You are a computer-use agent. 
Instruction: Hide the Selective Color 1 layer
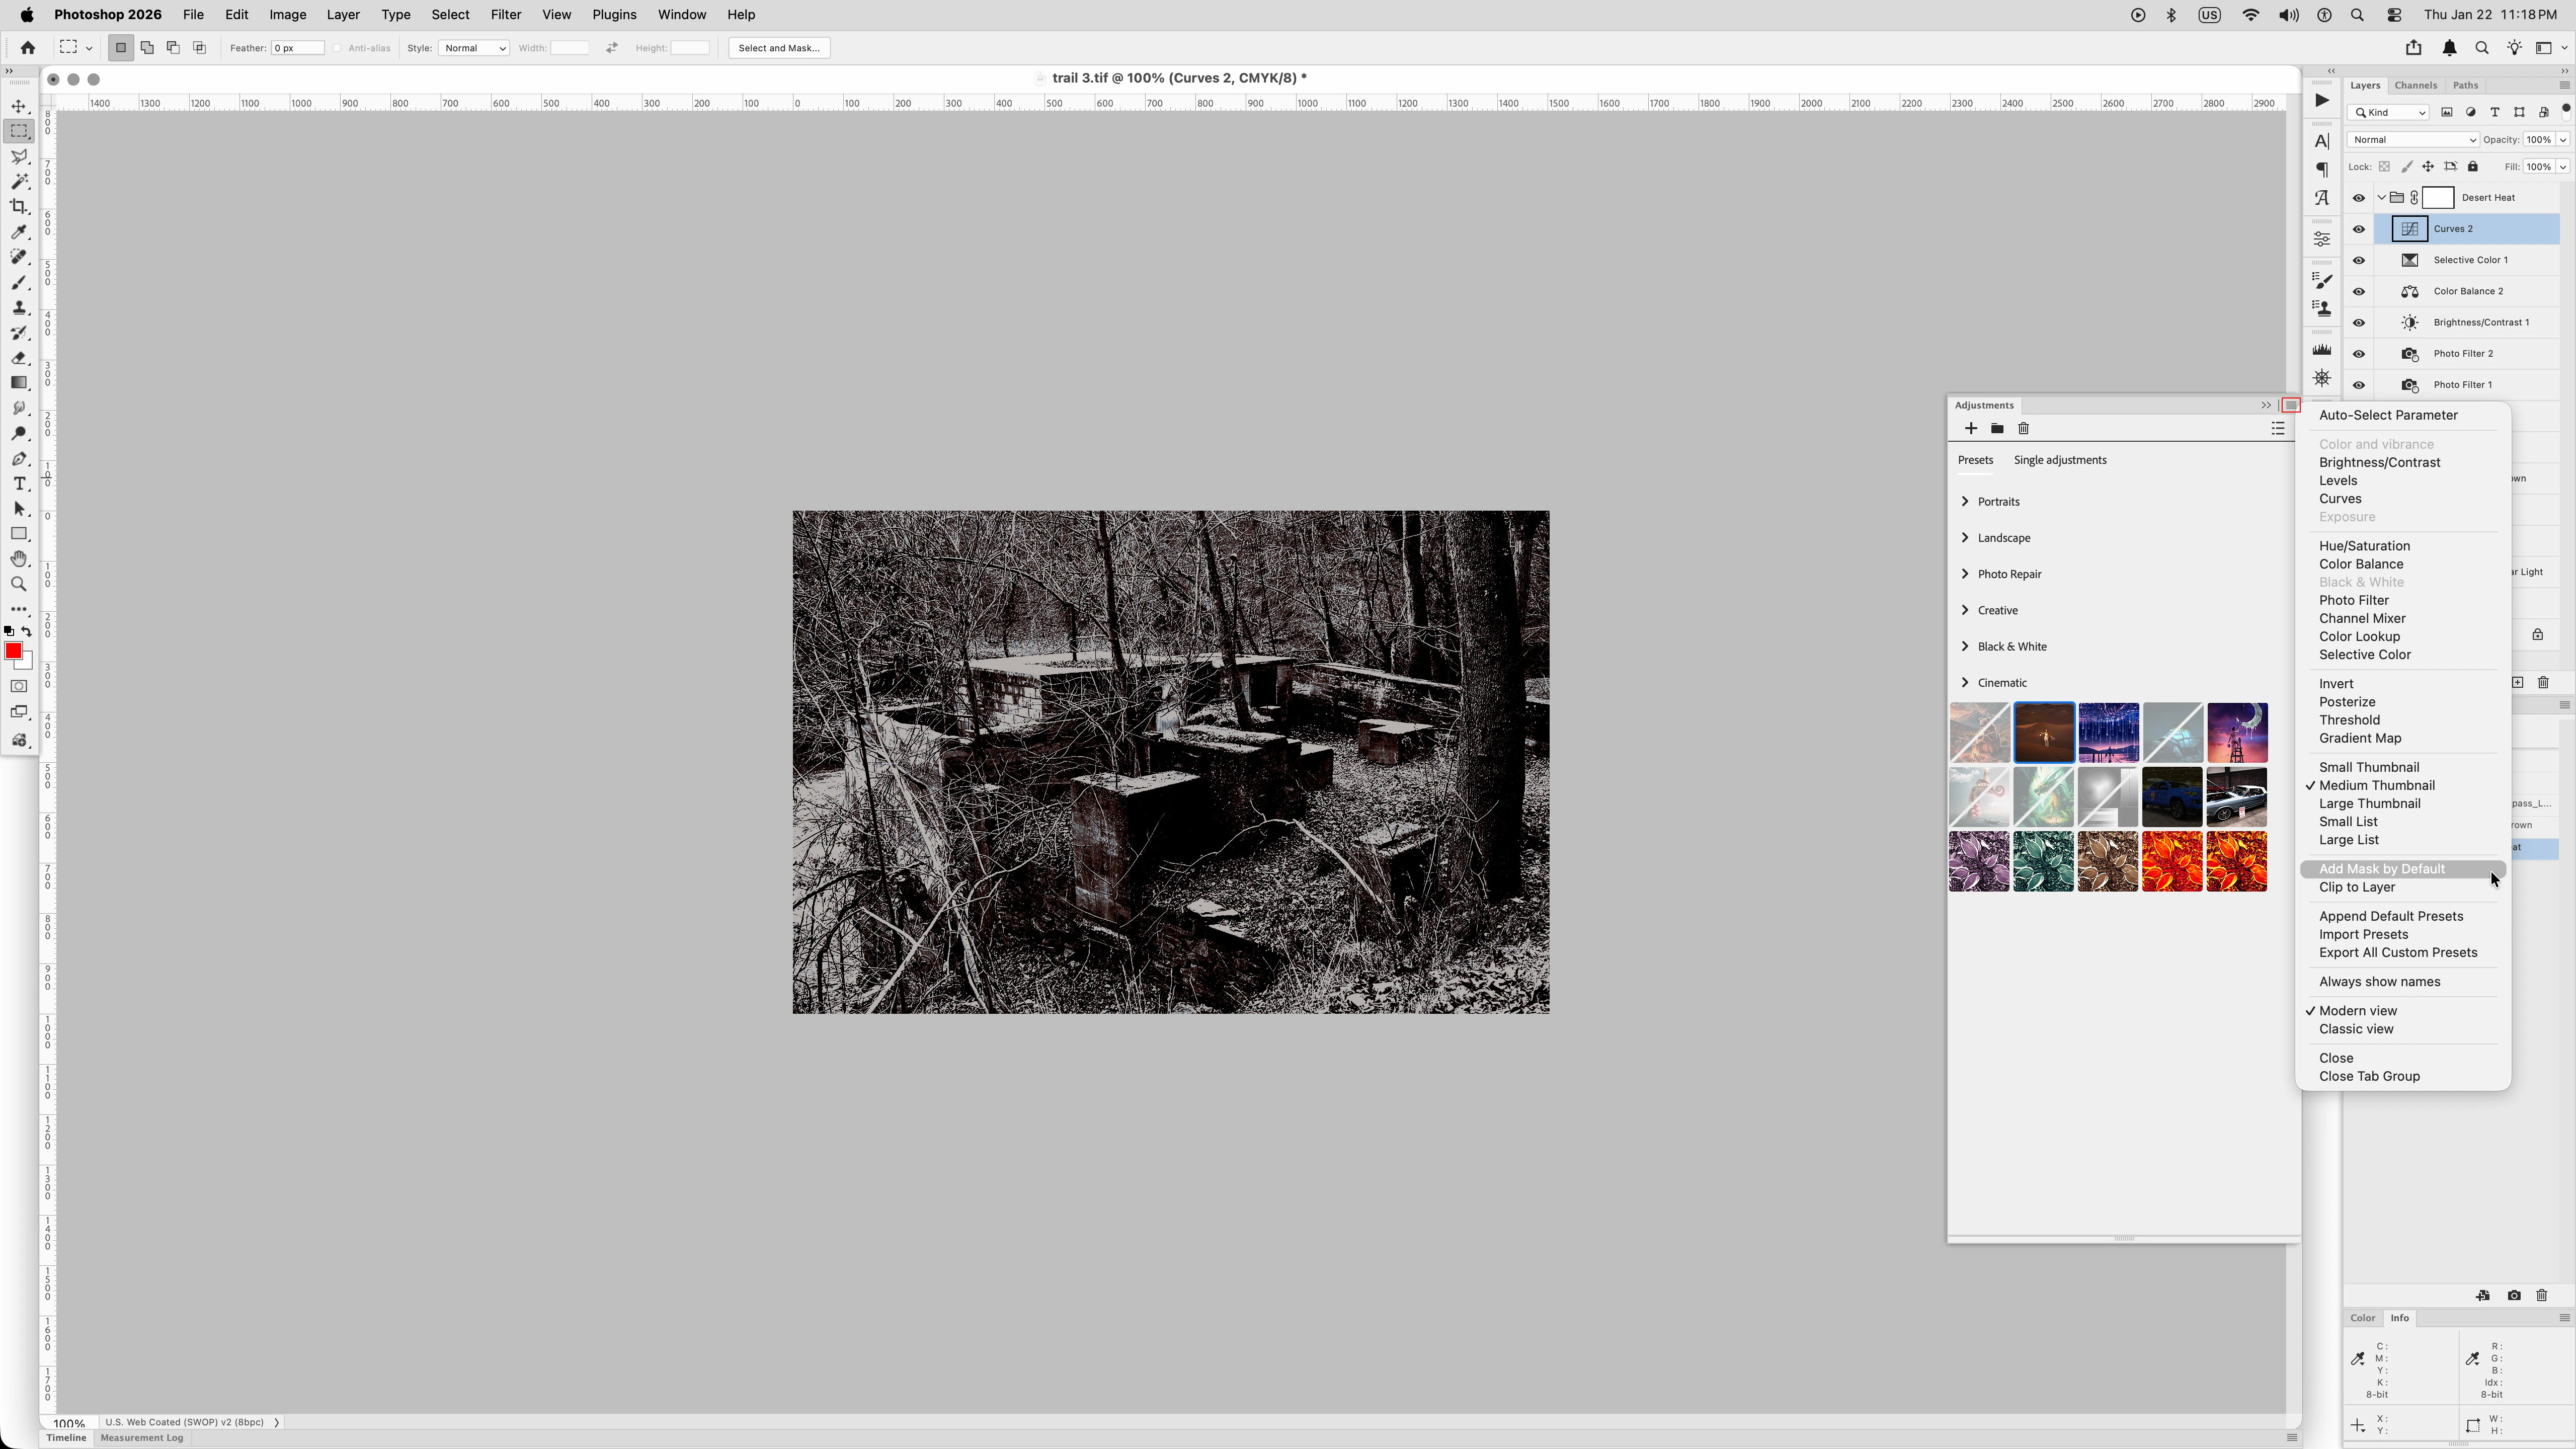[2359, 260]
